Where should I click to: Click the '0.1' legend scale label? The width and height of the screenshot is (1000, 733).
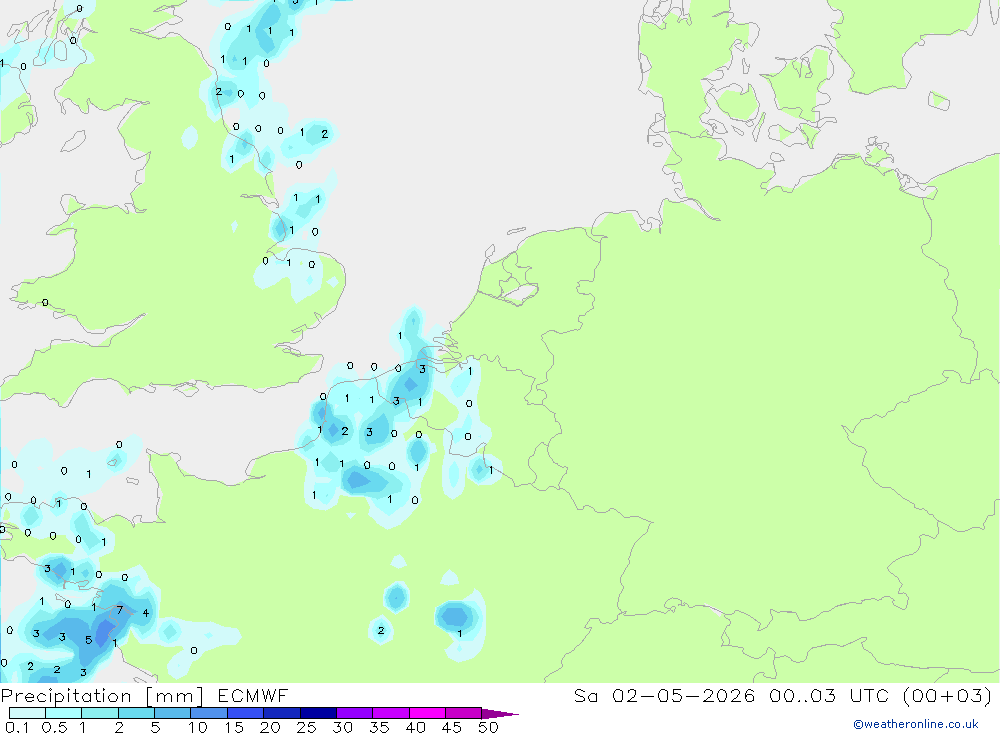(17, 727)
